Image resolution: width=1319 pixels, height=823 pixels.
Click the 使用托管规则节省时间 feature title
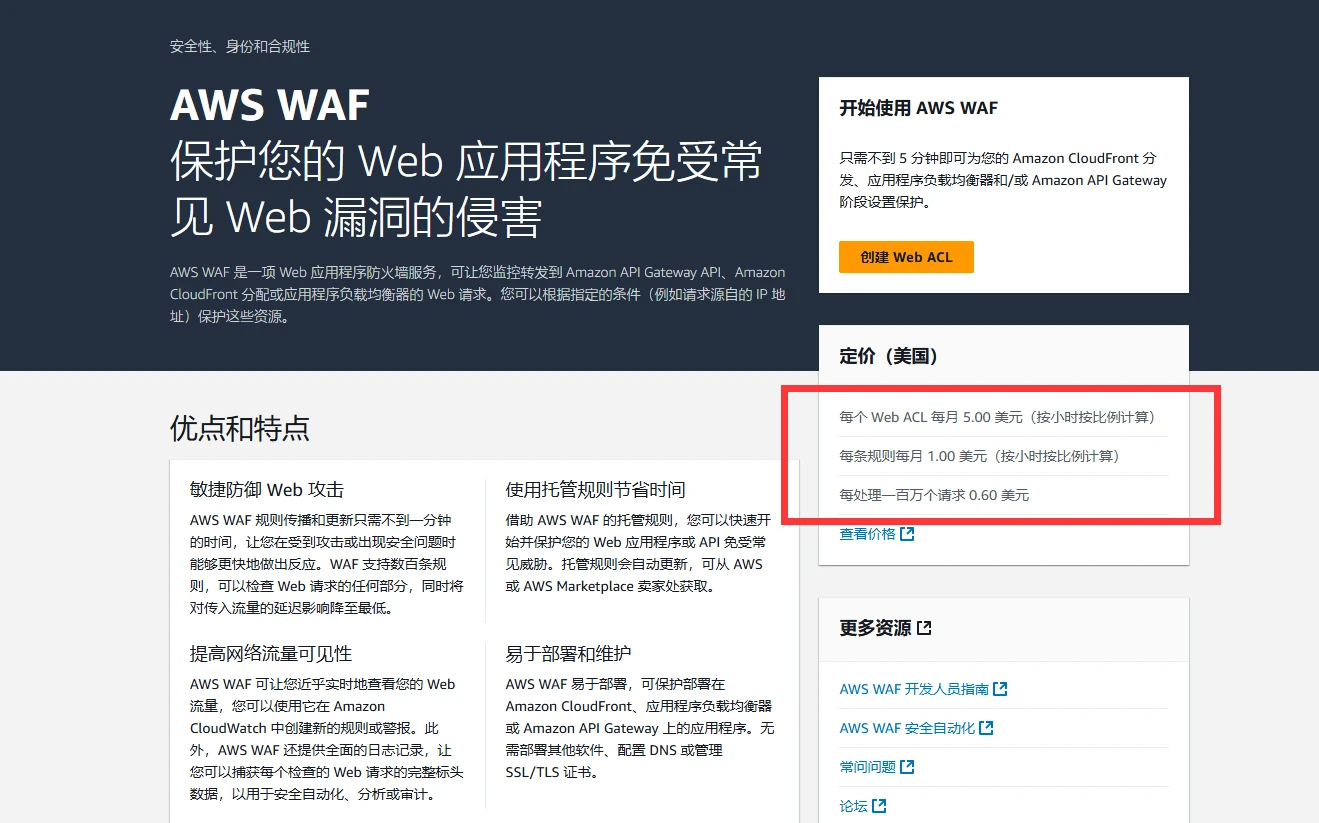596,490
